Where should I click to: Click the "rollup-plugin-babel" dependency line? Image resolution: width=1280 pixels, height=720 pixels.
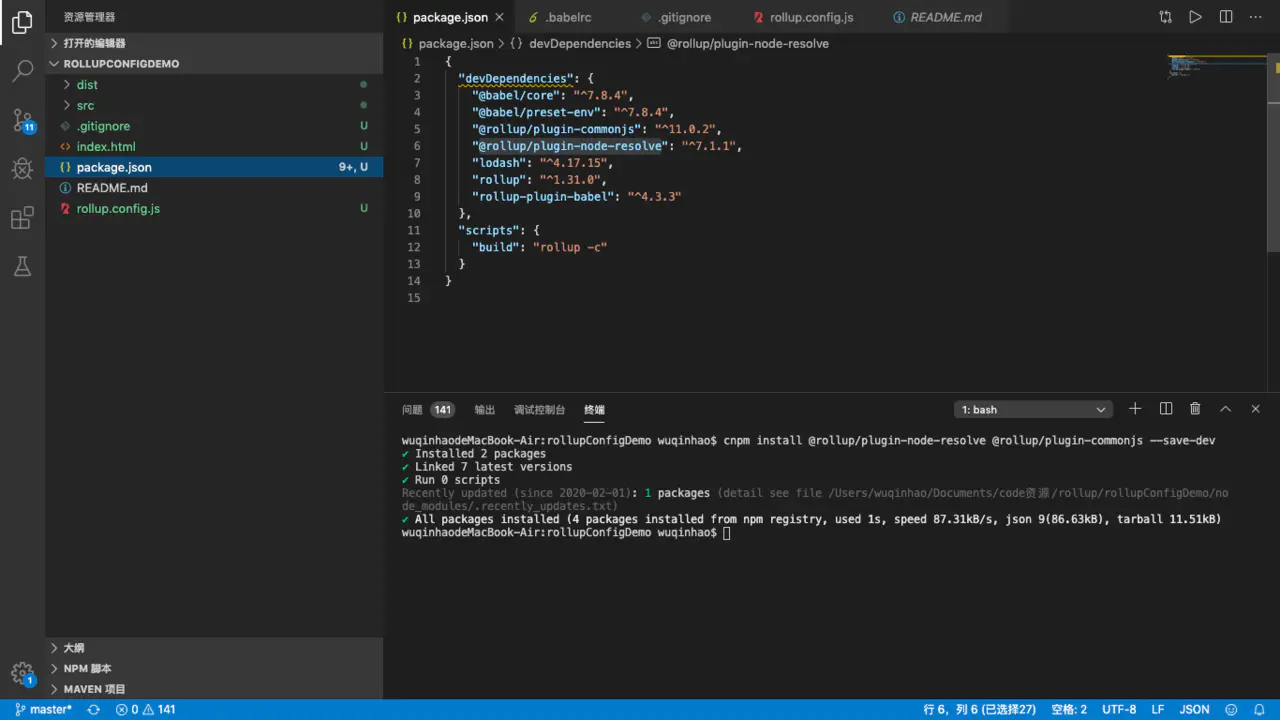click(577, 197)
